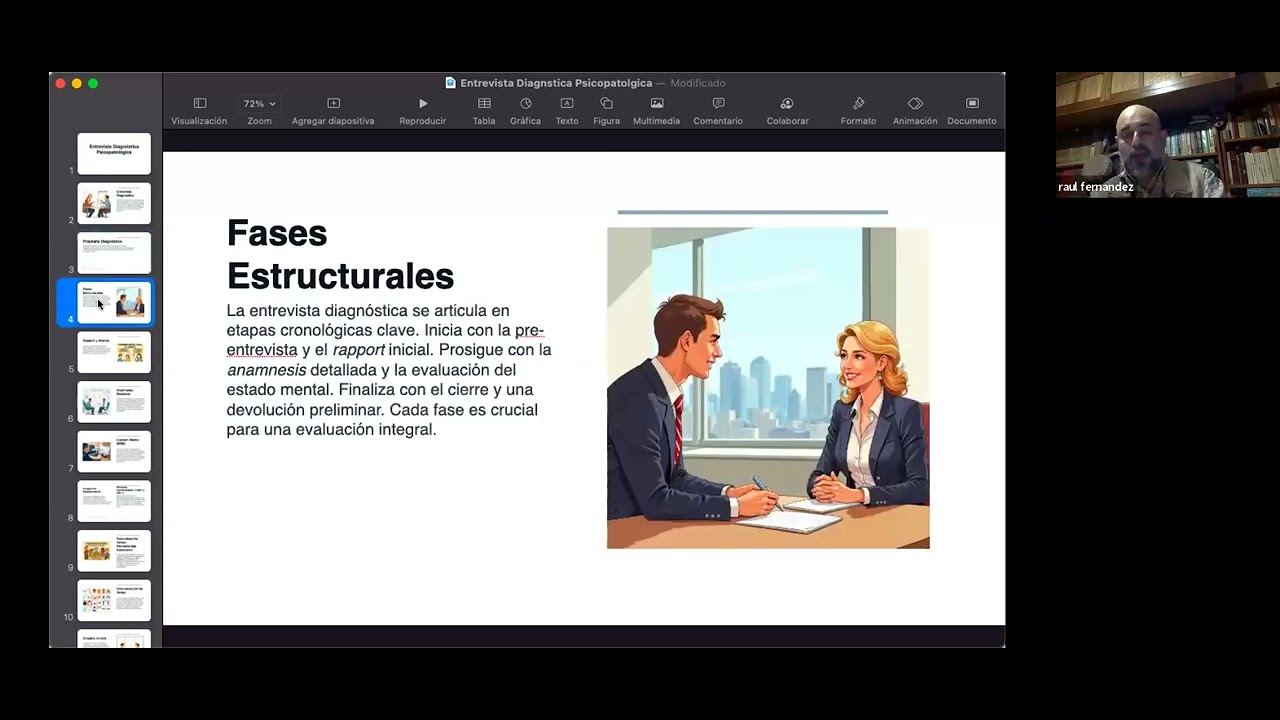Select slide 2 thumbnail in navigator
Screen dimensions: 1280x720
click(114, 203)
